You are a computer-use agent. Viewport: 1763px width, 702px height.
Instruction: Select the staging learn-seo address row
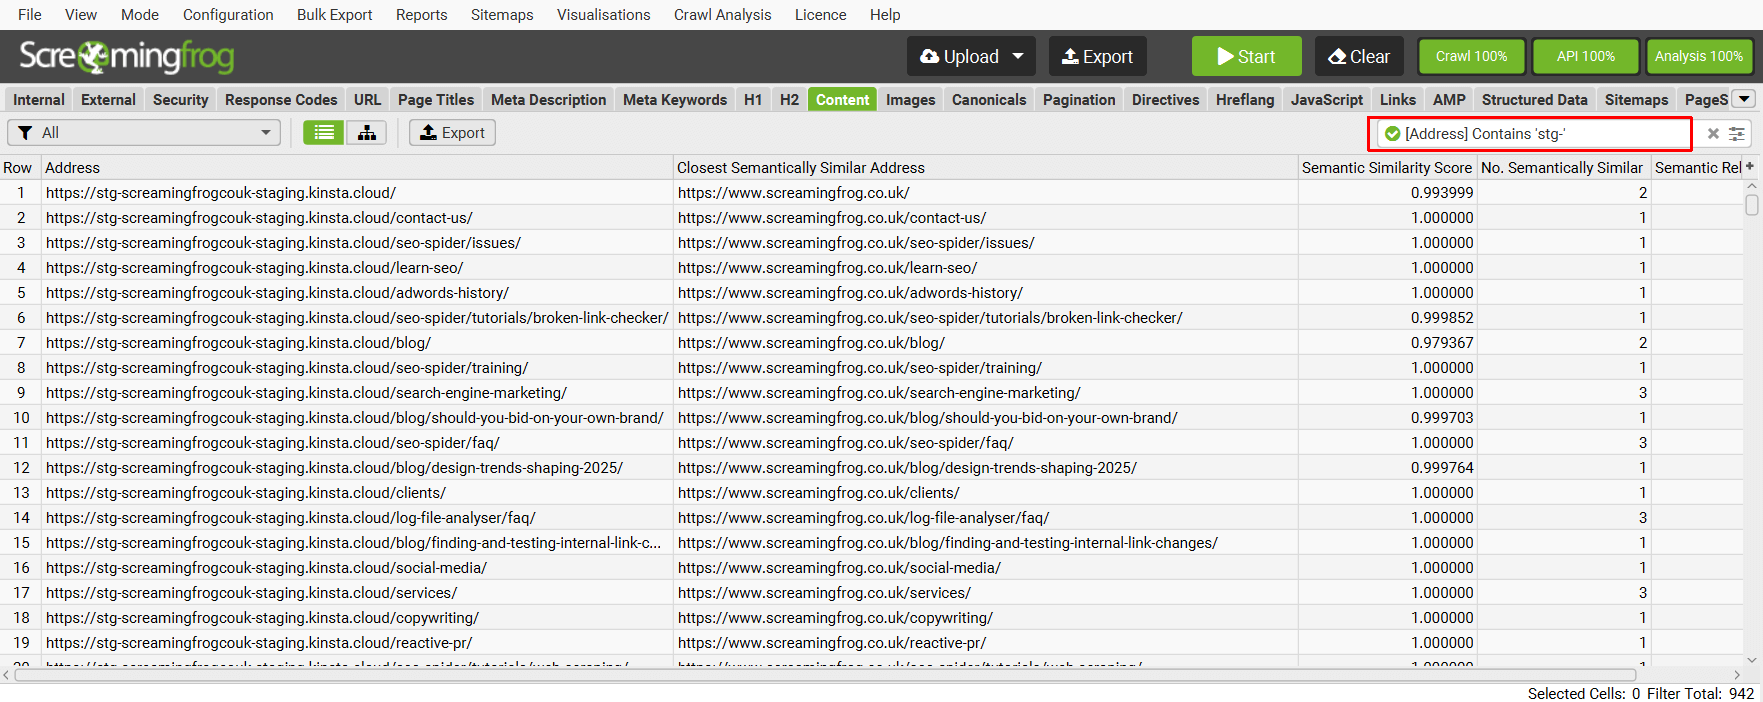click(x=357, y=267)
